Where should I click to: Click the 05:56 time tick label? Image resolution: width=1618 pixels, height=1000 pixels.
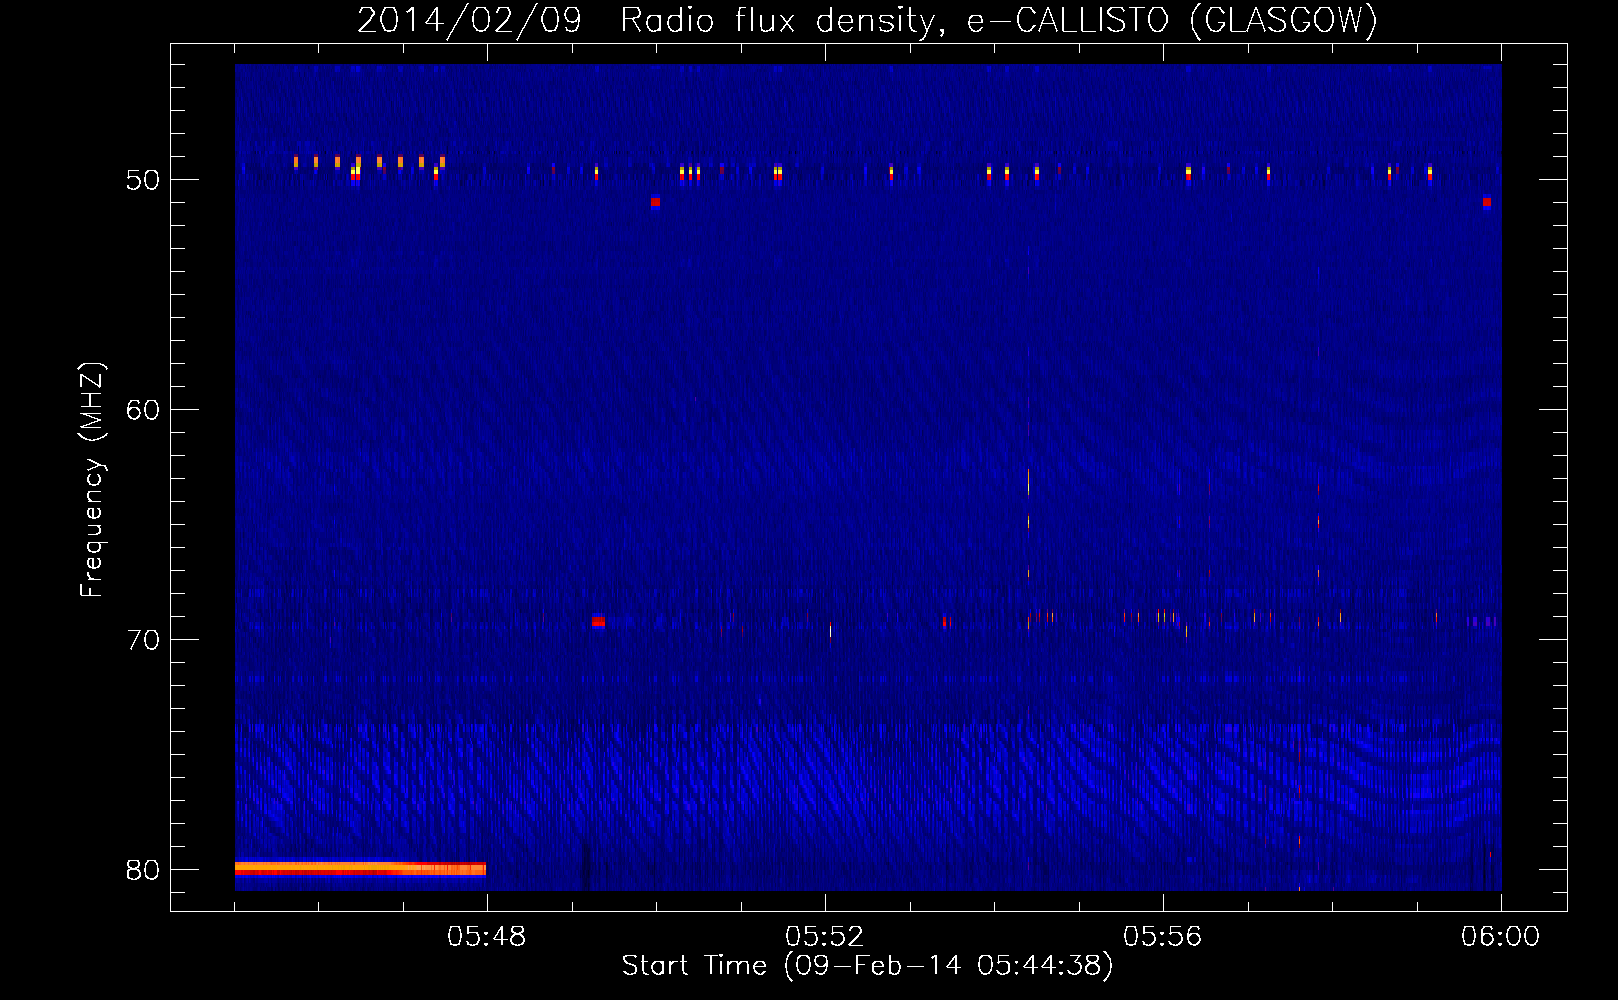coord(1163,937)
